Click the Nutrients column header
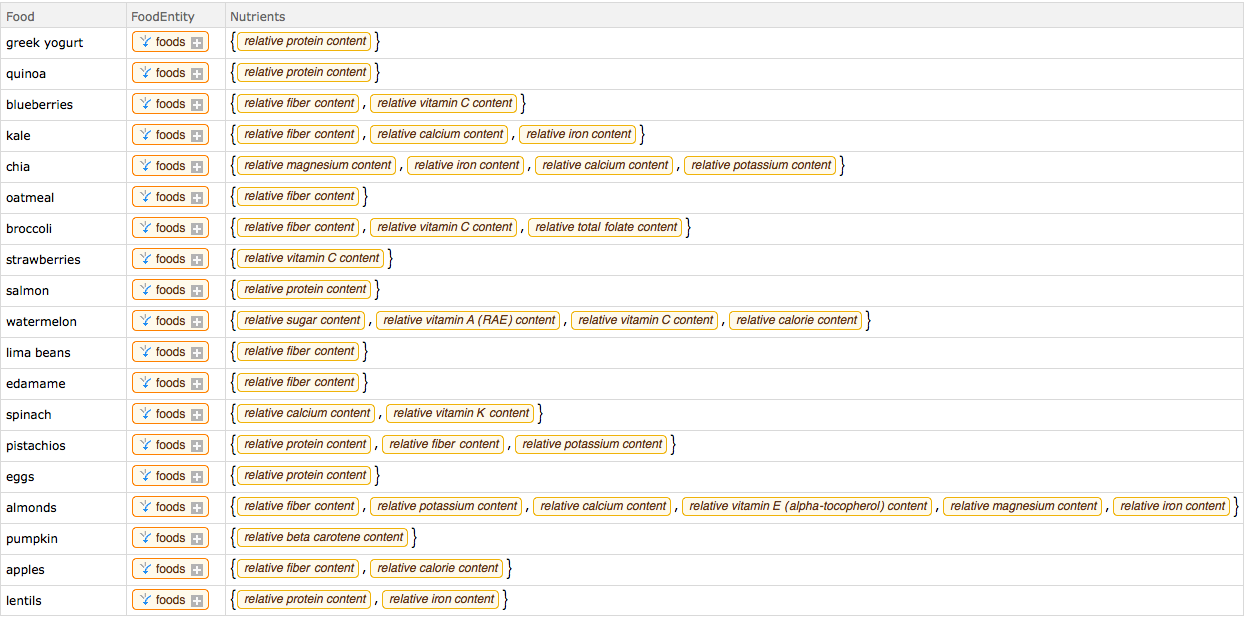Screen dimensions: 1244x631 [257, 16]
